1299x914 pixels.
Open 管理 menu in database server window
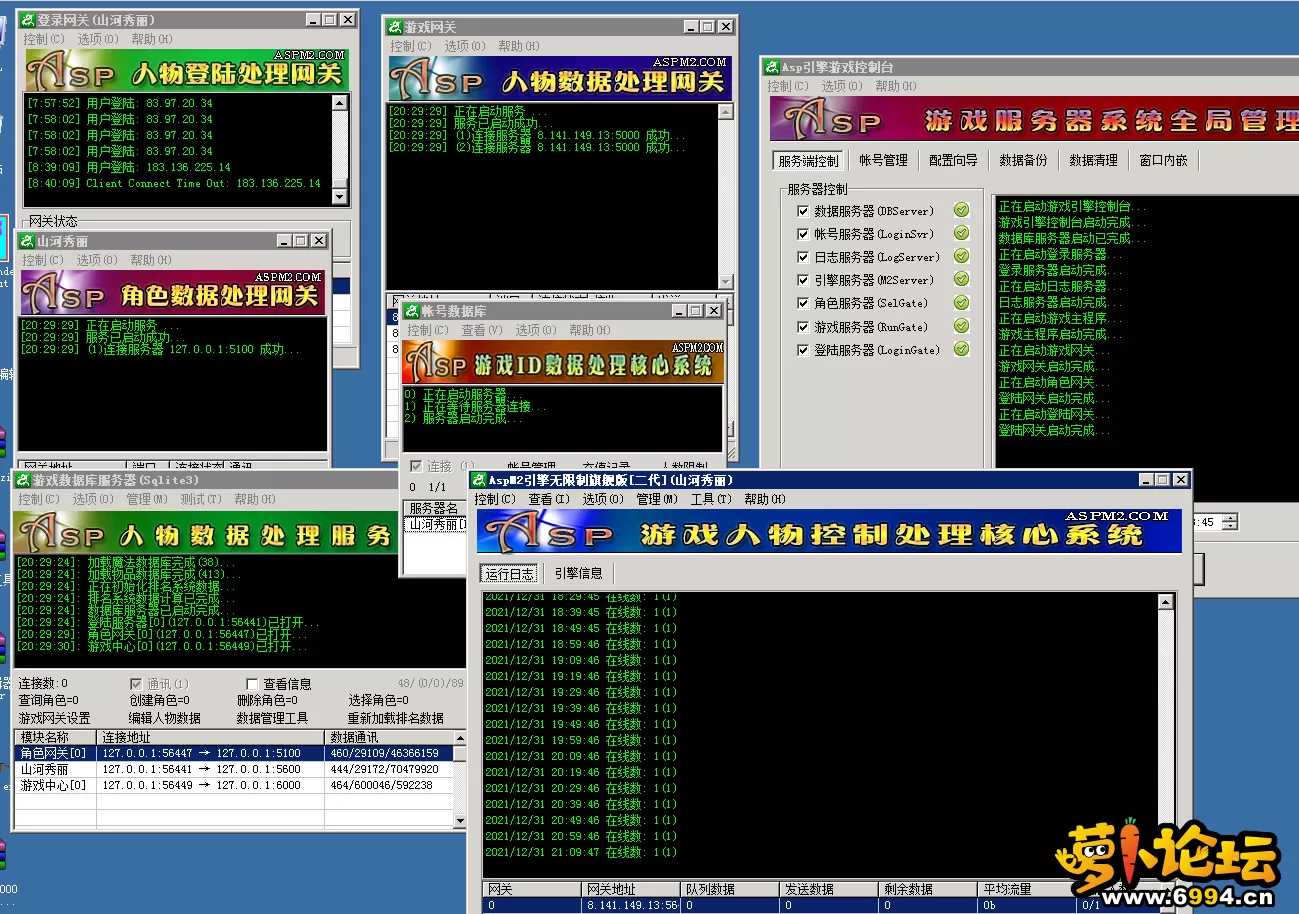(x=147, y=499)
